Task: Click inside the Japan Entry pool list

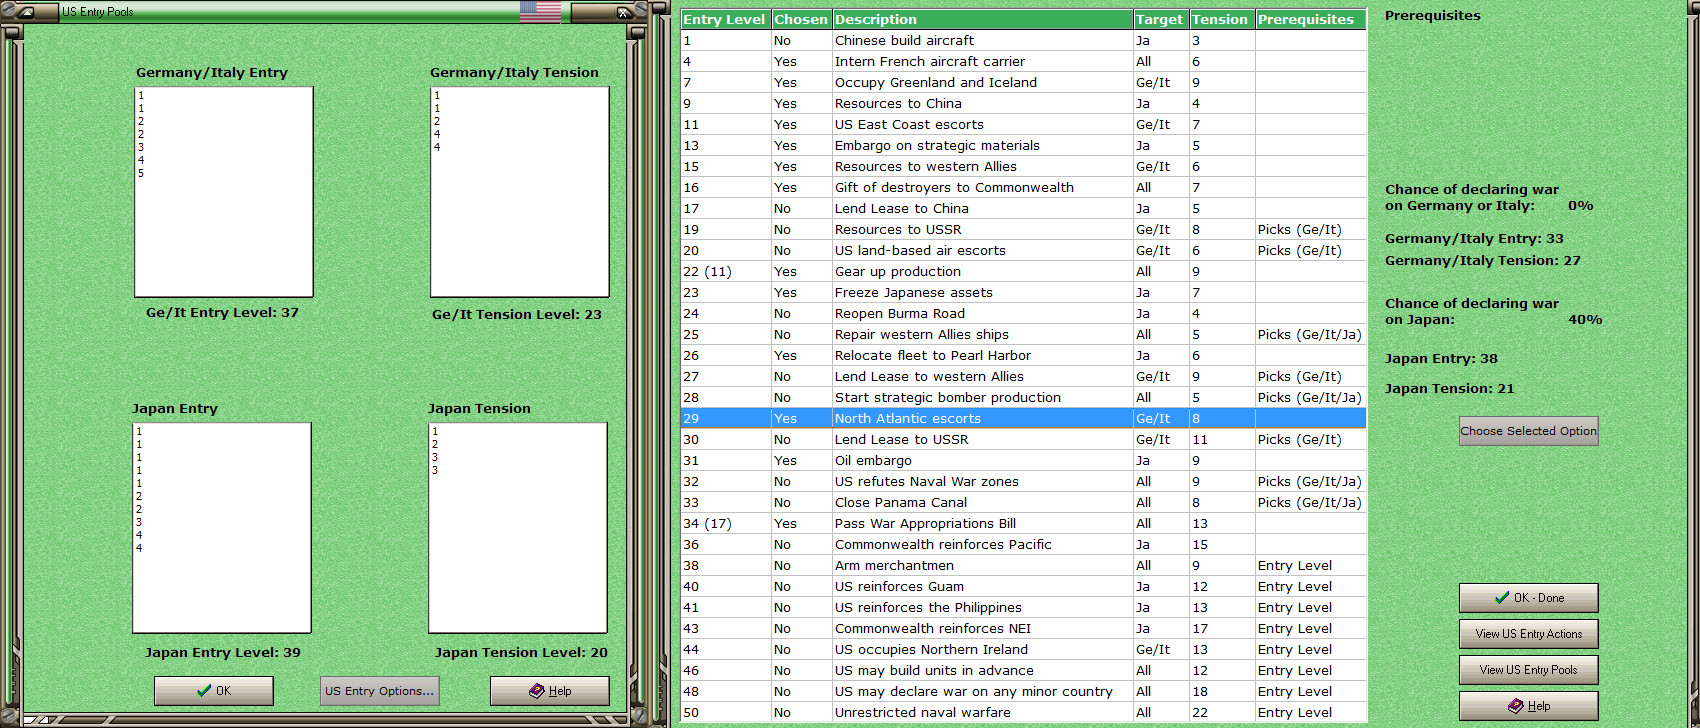Action: tap(222, 528)
